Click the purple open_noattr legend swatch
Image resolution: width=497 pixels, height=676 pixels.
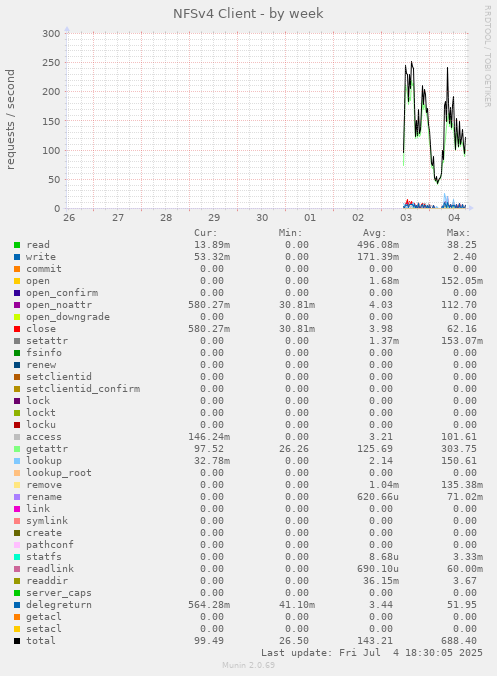17,305
